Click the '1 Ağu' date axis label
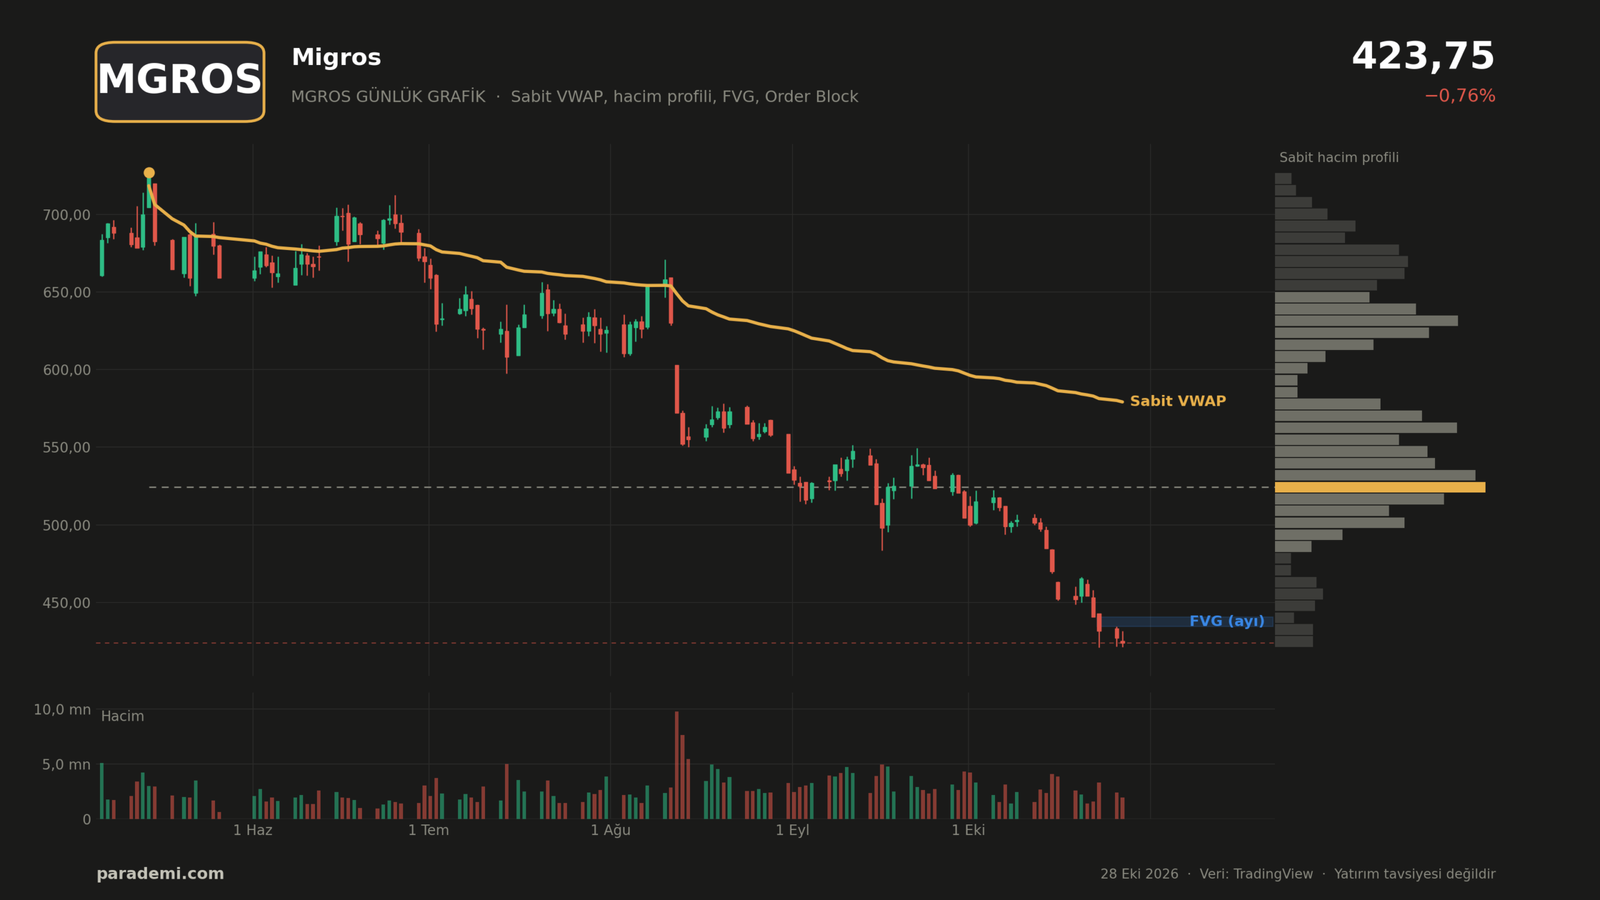Image resolution: width=1600 pixels, height=900 pixels. (611, 830)
